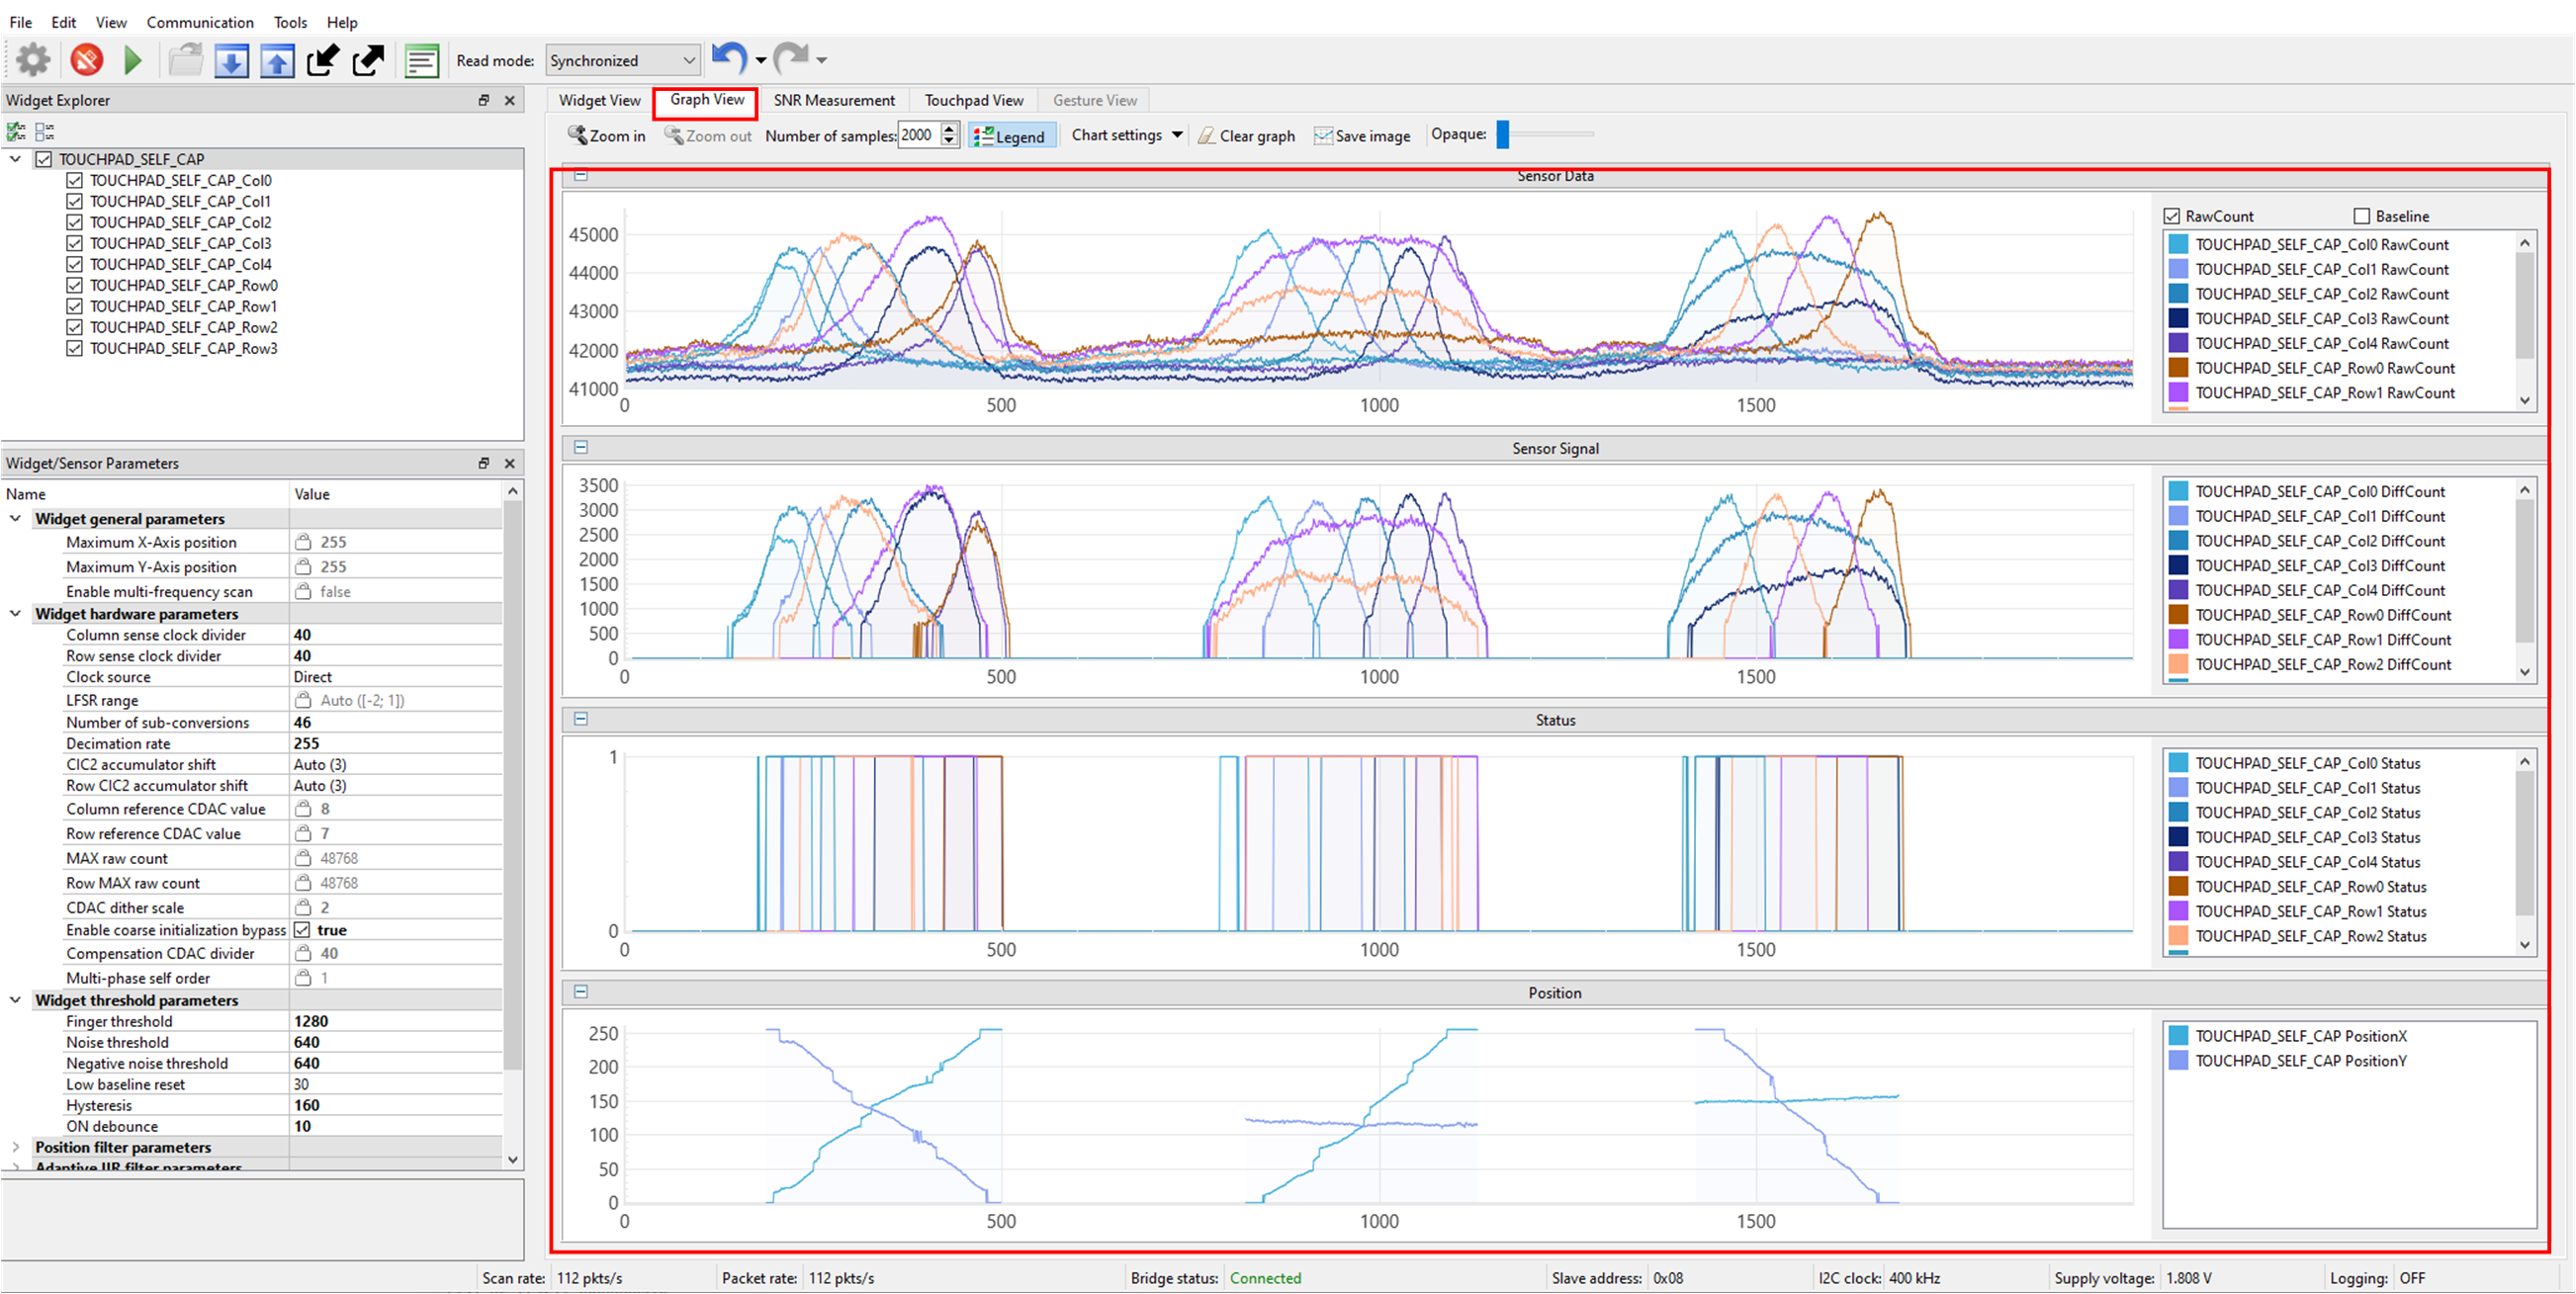Open the Chart settings dropdown
Screen dimensions: 2576x1294
(1127, 135)
